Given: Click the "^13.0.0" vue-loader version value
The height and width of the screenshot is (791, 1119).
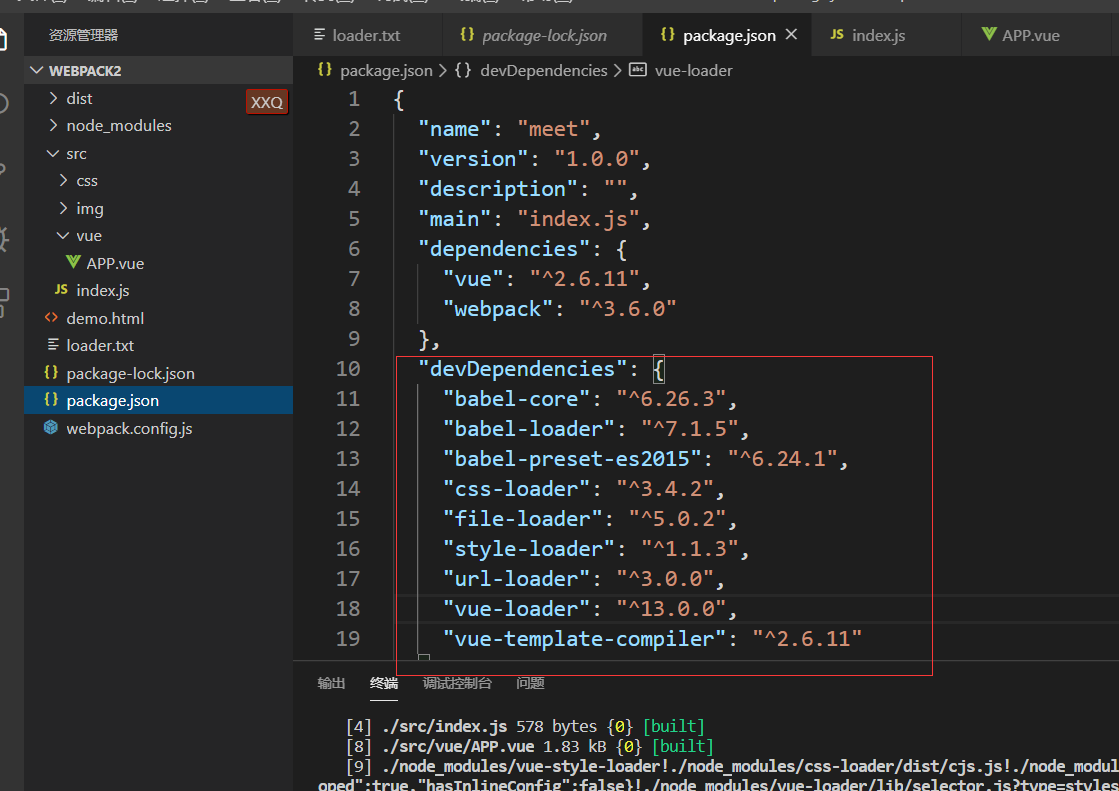Looking at the screenshot, I should point(669,609).
